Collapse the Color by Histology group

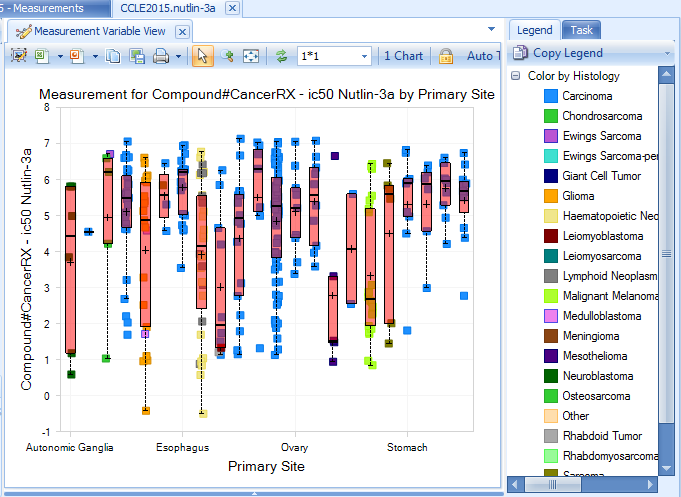[516, 76]
